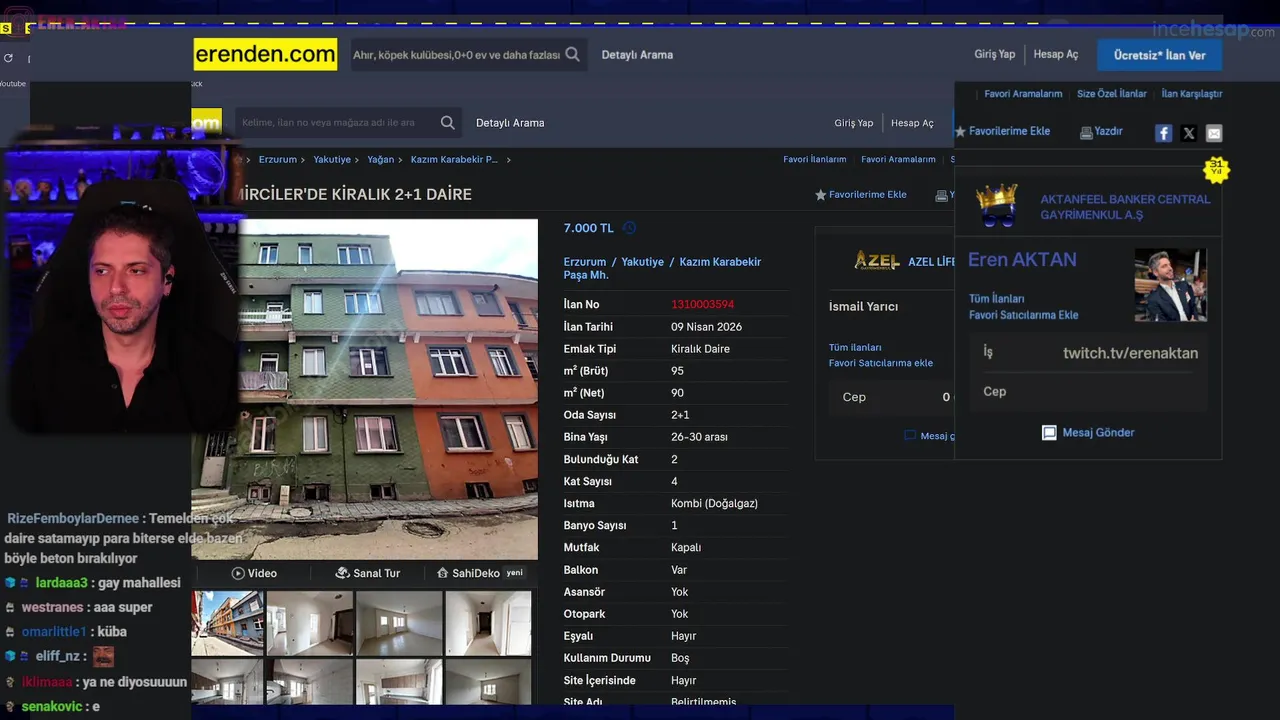Share listing on Facebook icon
1280x720 pixels.
pyautogui.click(x=1163, y=133)
